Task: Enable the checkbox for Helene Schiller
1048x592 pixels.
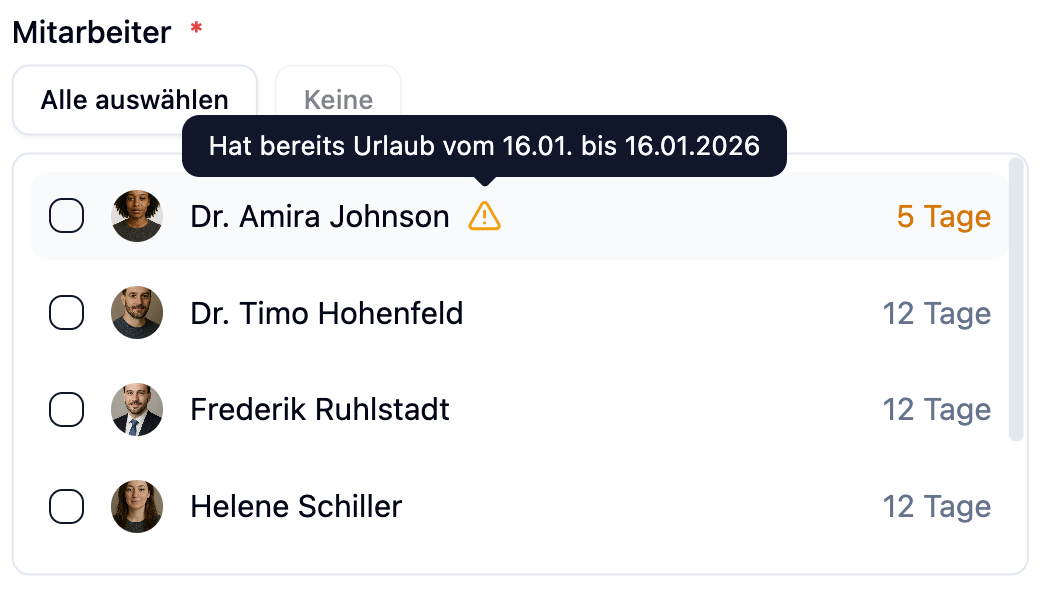Action: (67, 507)
